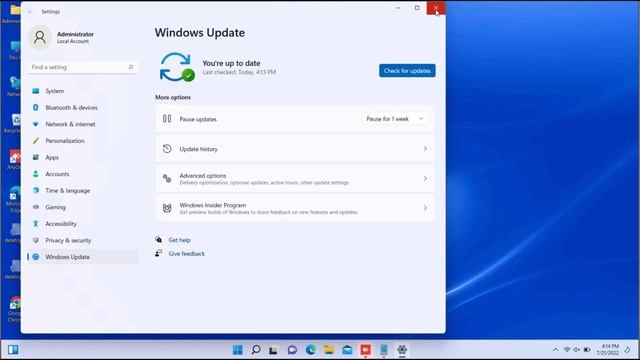Show hidden tray icons chevron
640x360 pixels.
555,350
